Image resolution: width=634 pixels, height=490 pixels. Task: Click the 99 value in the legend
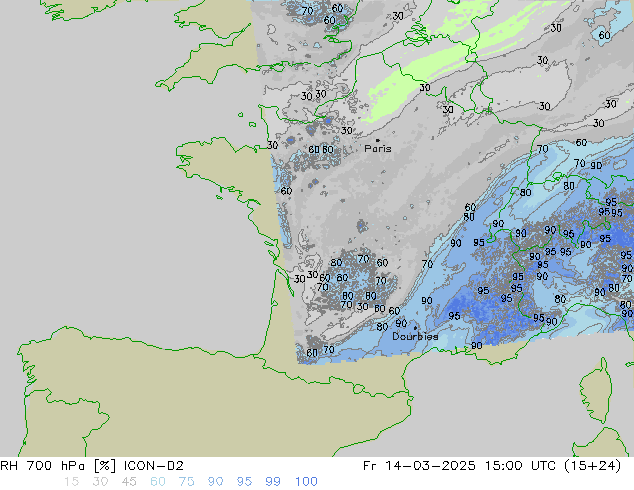(x=273, y=482)
